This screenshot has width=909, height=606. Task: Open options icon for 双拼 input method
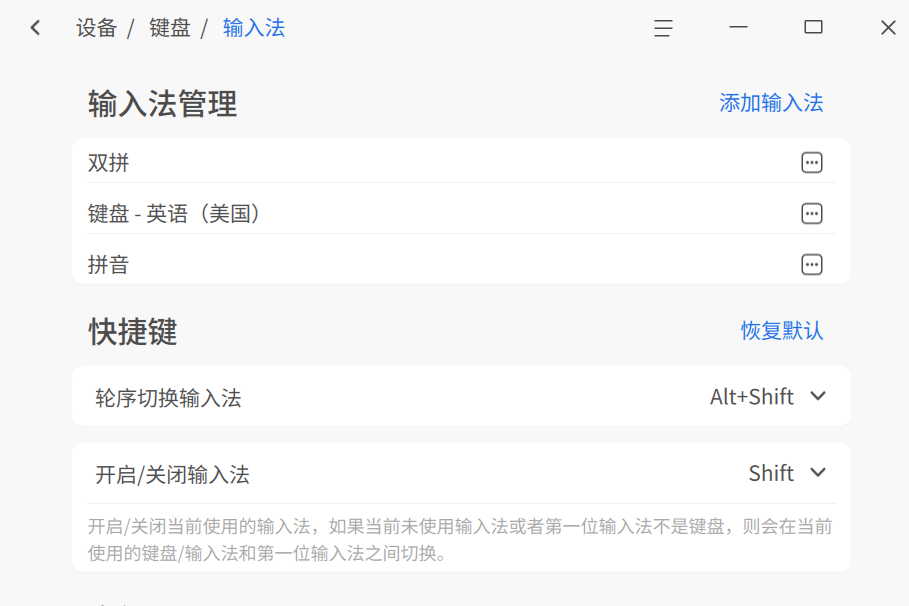(x=812, y=162)
